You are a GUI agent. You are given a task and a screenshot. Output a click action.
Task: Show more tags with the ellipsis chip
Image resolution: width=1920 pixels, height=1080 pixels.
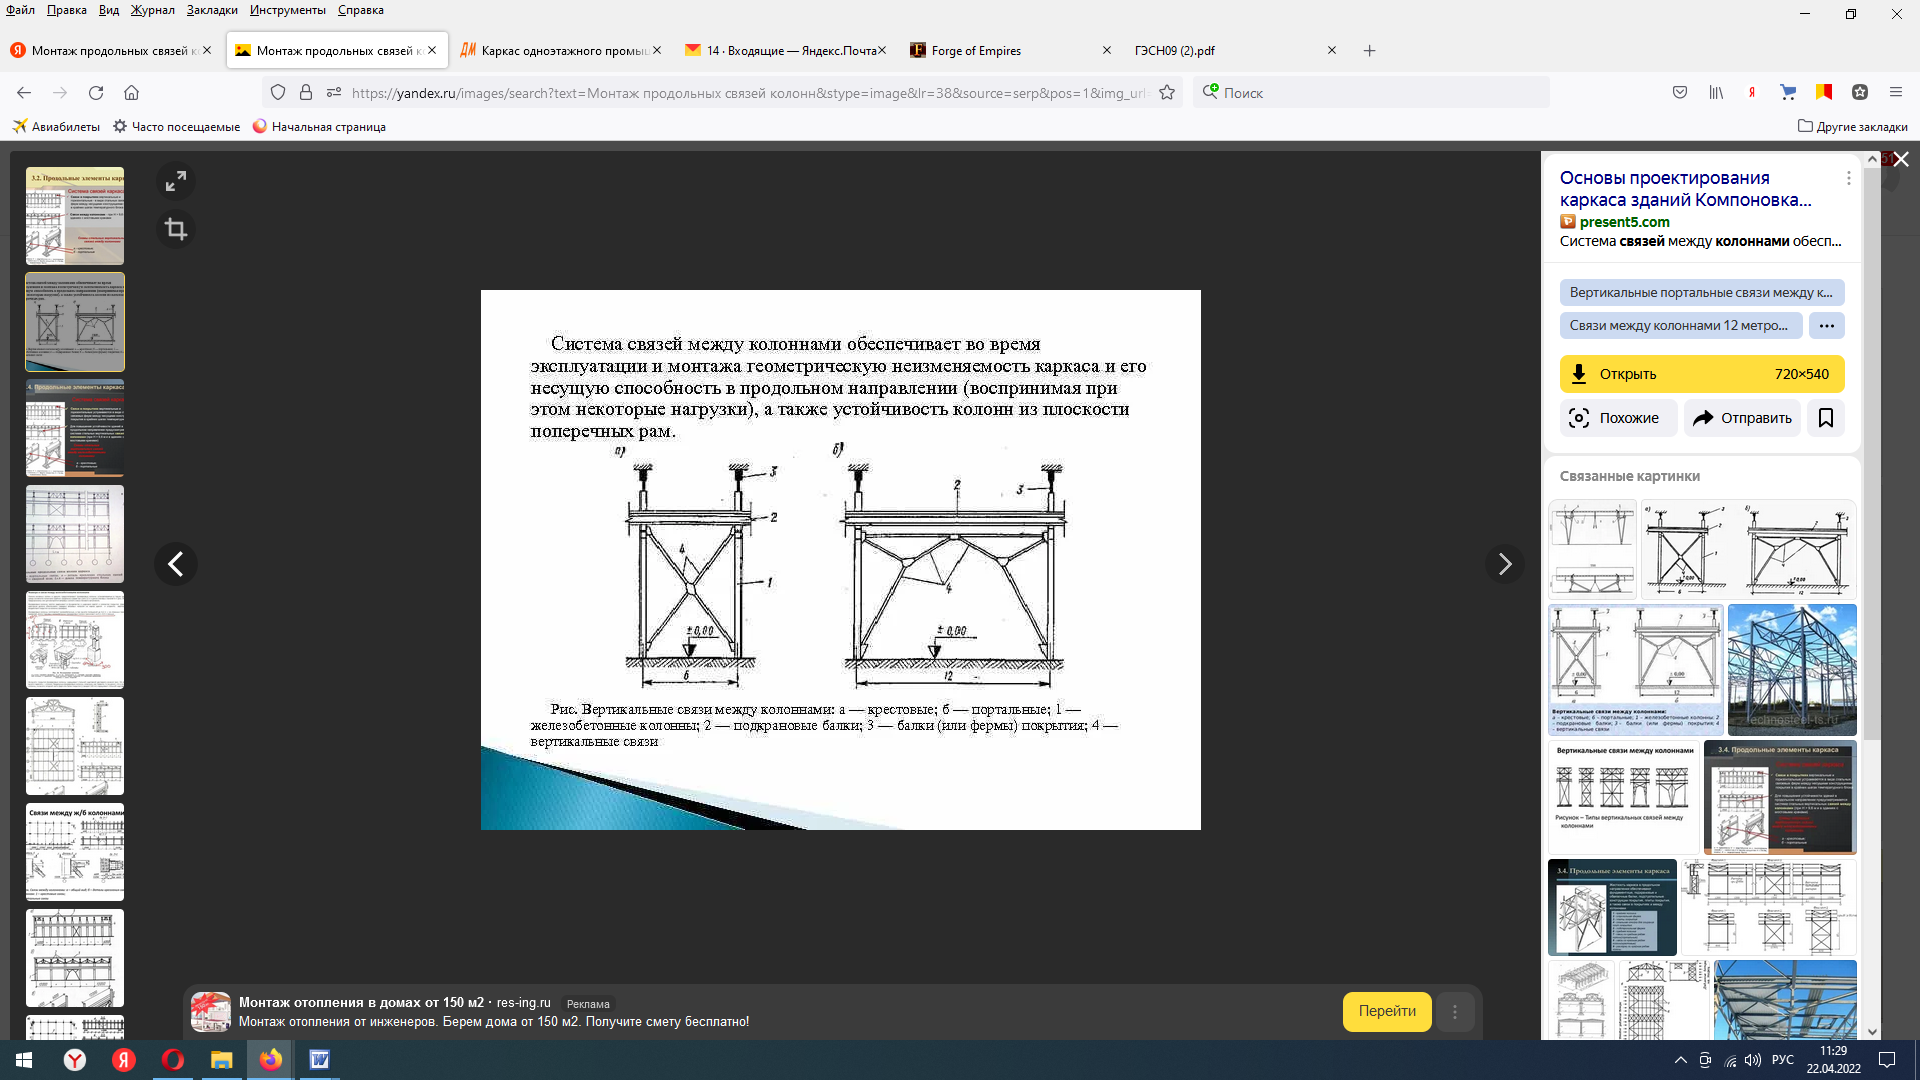(1827, 326)
